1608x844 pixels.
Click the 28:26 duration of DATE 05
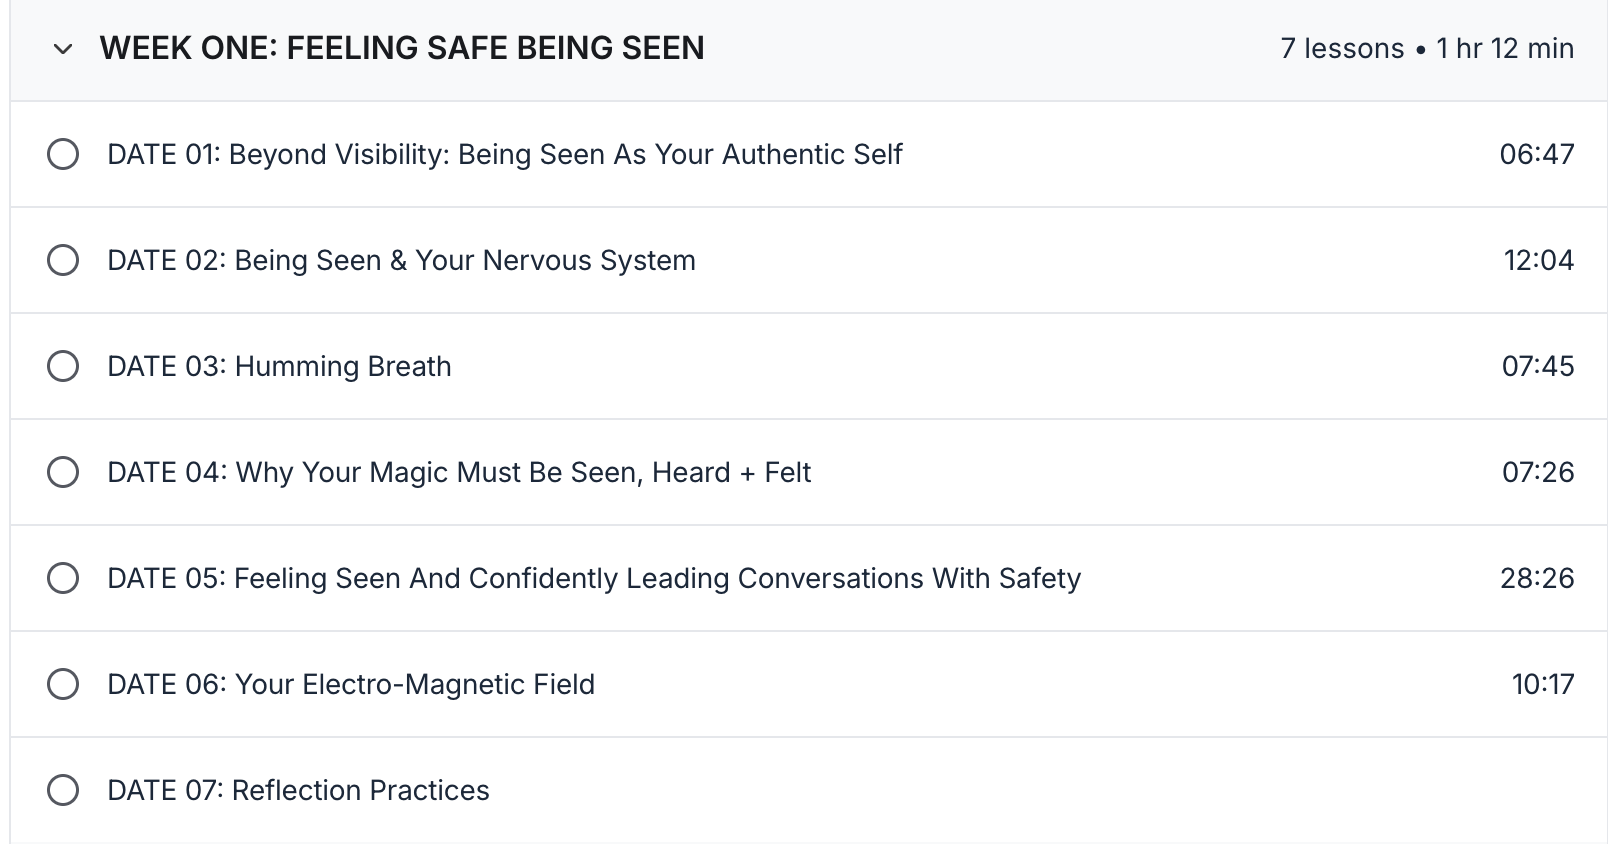tap(1537, 578)
